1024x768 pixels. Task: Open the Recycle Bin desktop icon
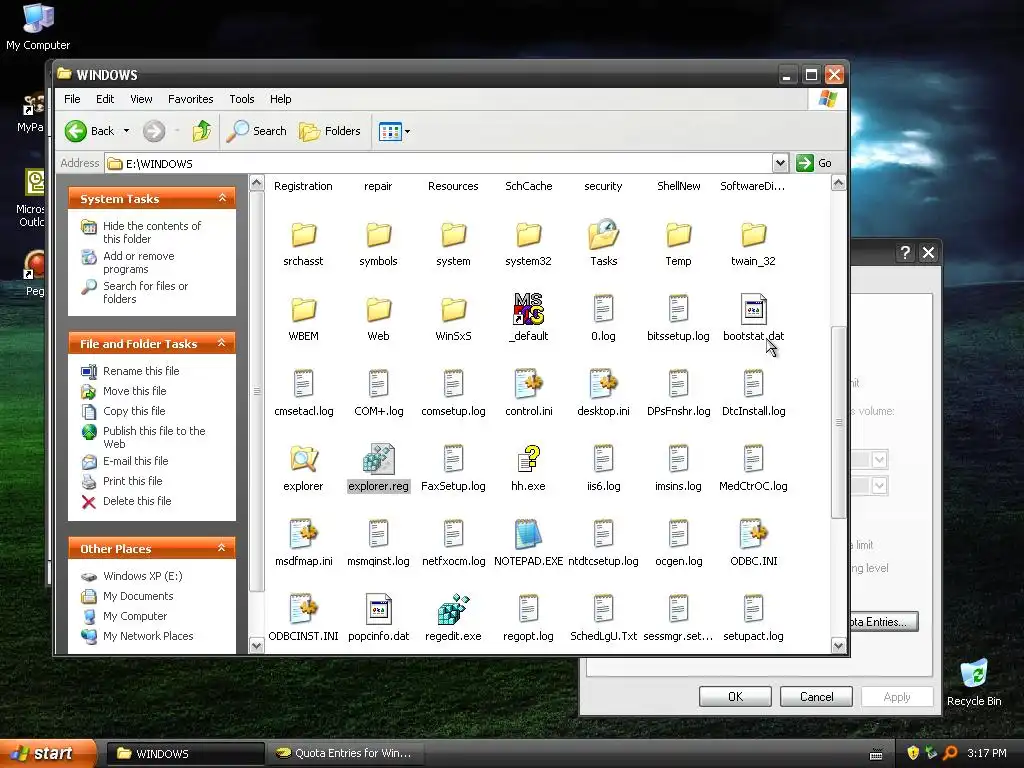click(x=974, y=682)
